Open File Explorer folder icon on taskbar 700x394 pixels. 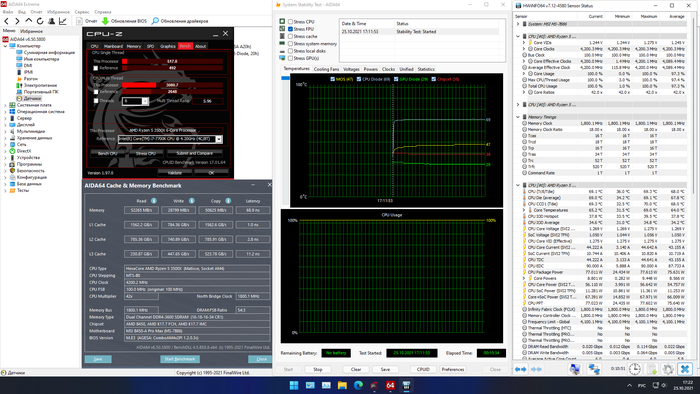click(342, 386)
